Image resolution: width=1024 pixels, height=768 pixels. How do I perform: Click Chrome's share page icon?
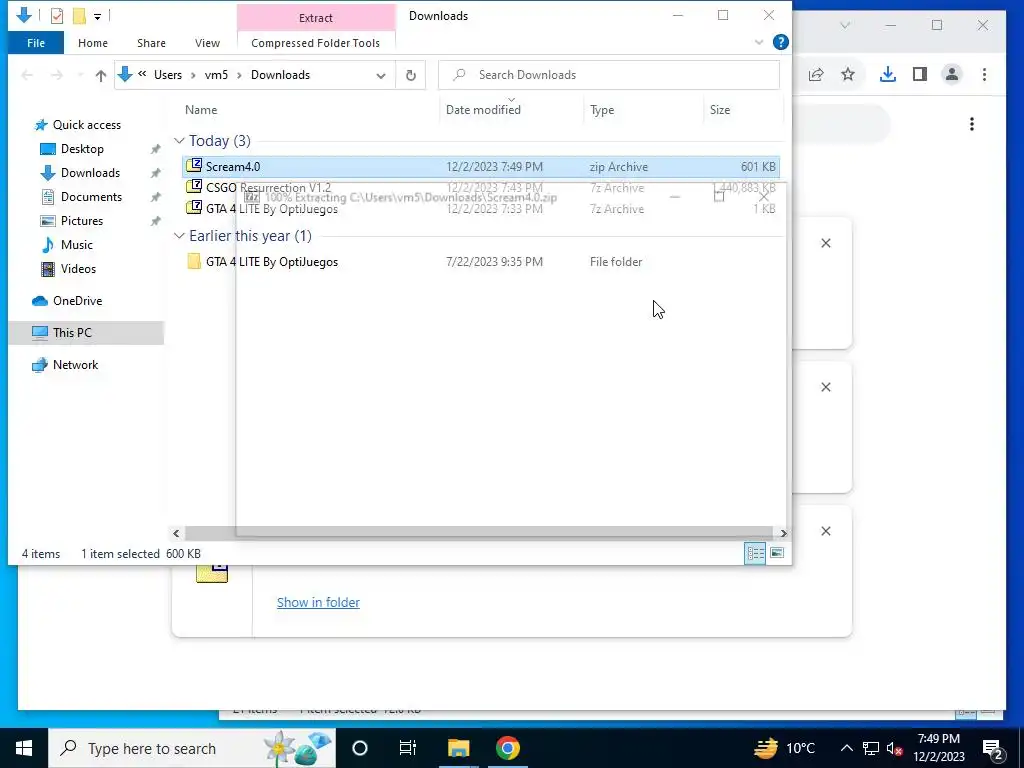[x=816, y=74]
